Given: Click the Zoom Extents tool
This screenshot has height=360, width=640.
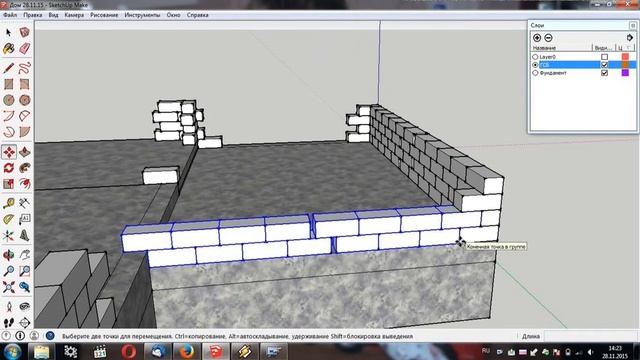Looking at the screenshot, I should (9, 287).
